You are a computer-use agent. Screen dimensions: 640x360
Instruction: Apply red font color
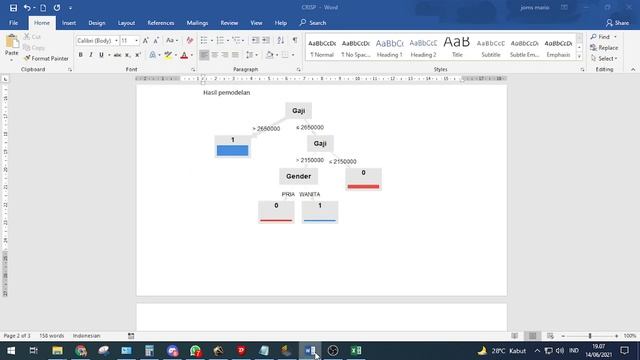click(x=184, y=55)
